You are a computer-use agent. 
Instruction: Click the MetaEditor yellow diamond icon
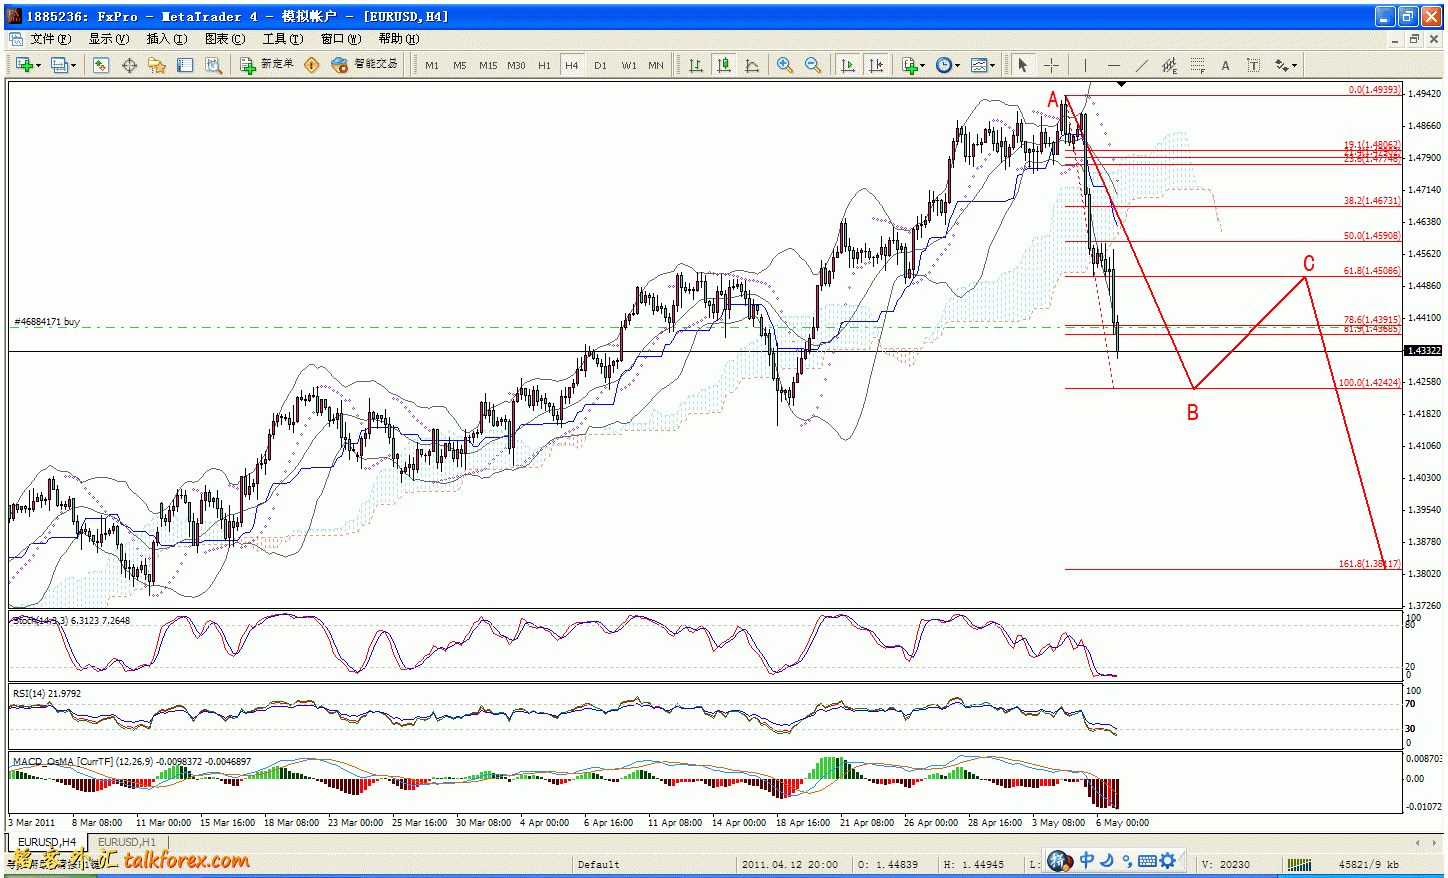(x=312, y=65)
